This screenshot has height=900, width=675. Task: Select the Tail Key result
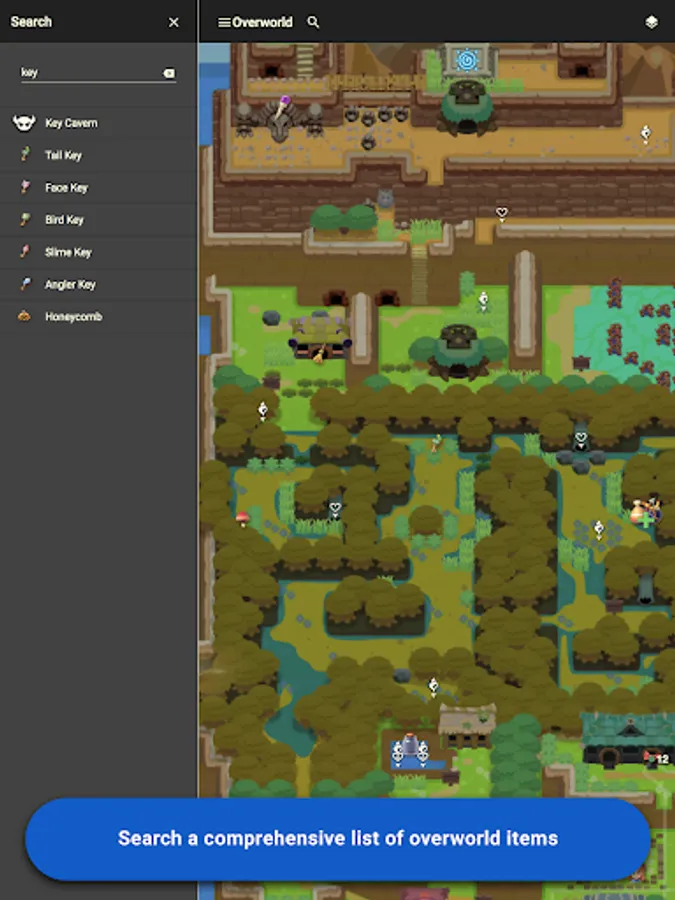tap(98, 155)
